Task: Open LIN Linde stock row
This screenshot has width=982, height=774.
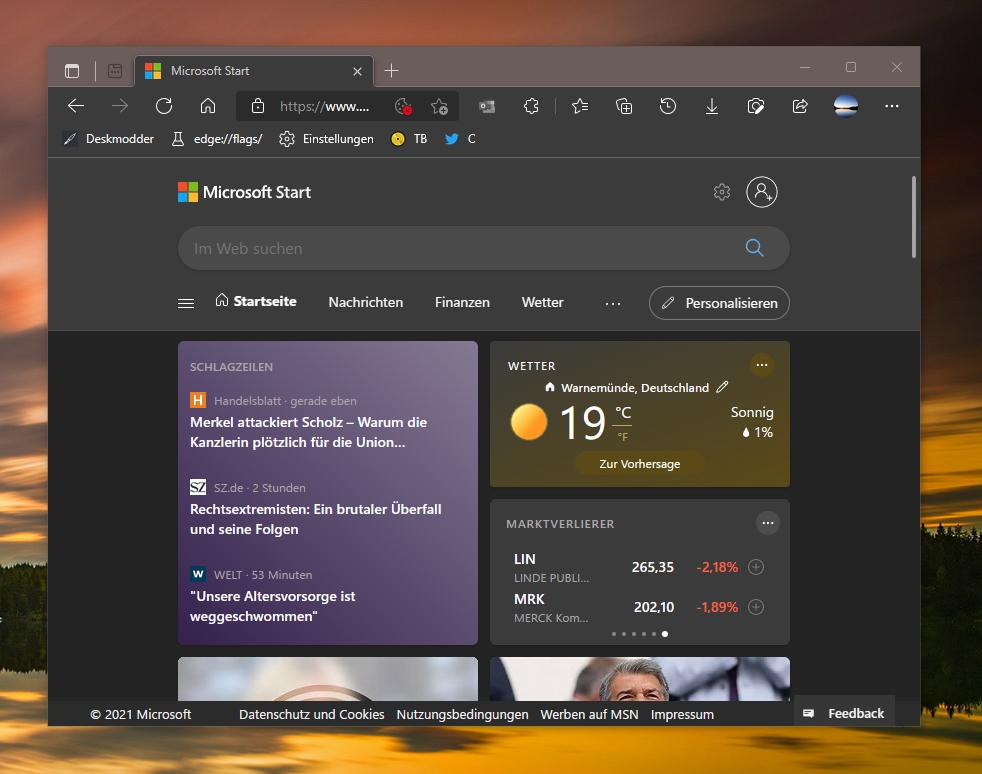Action: 638,567
